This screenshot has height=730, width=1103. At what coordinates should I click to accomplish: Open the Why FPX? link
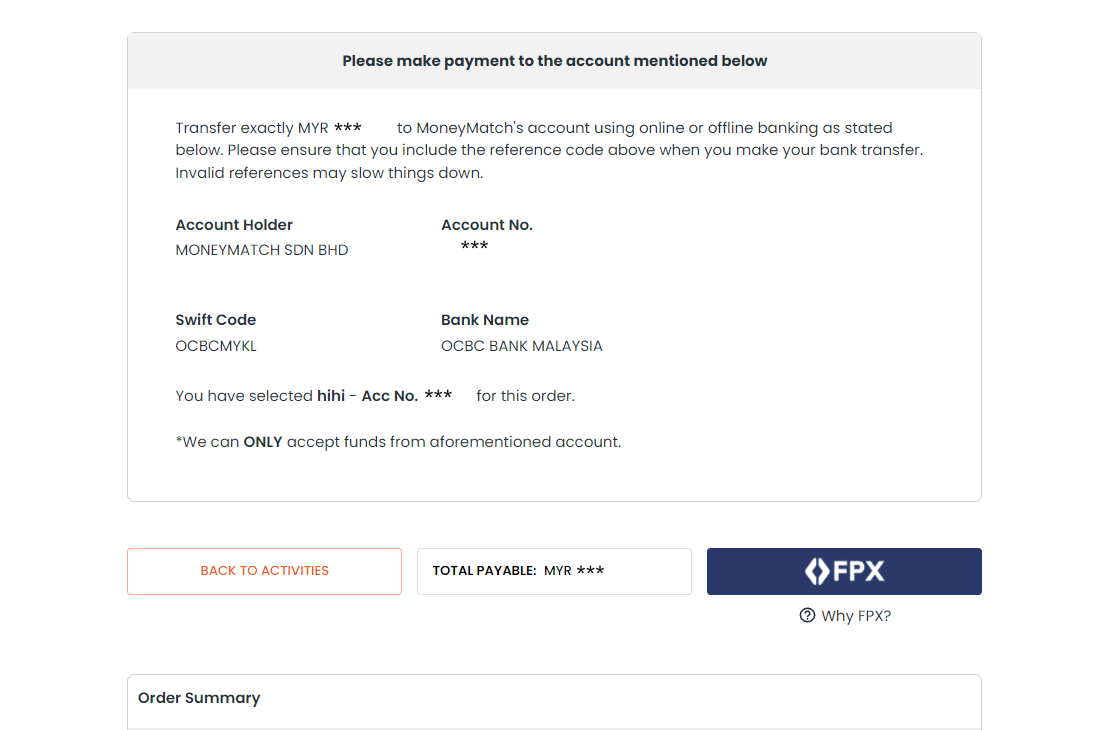point(855,616)
